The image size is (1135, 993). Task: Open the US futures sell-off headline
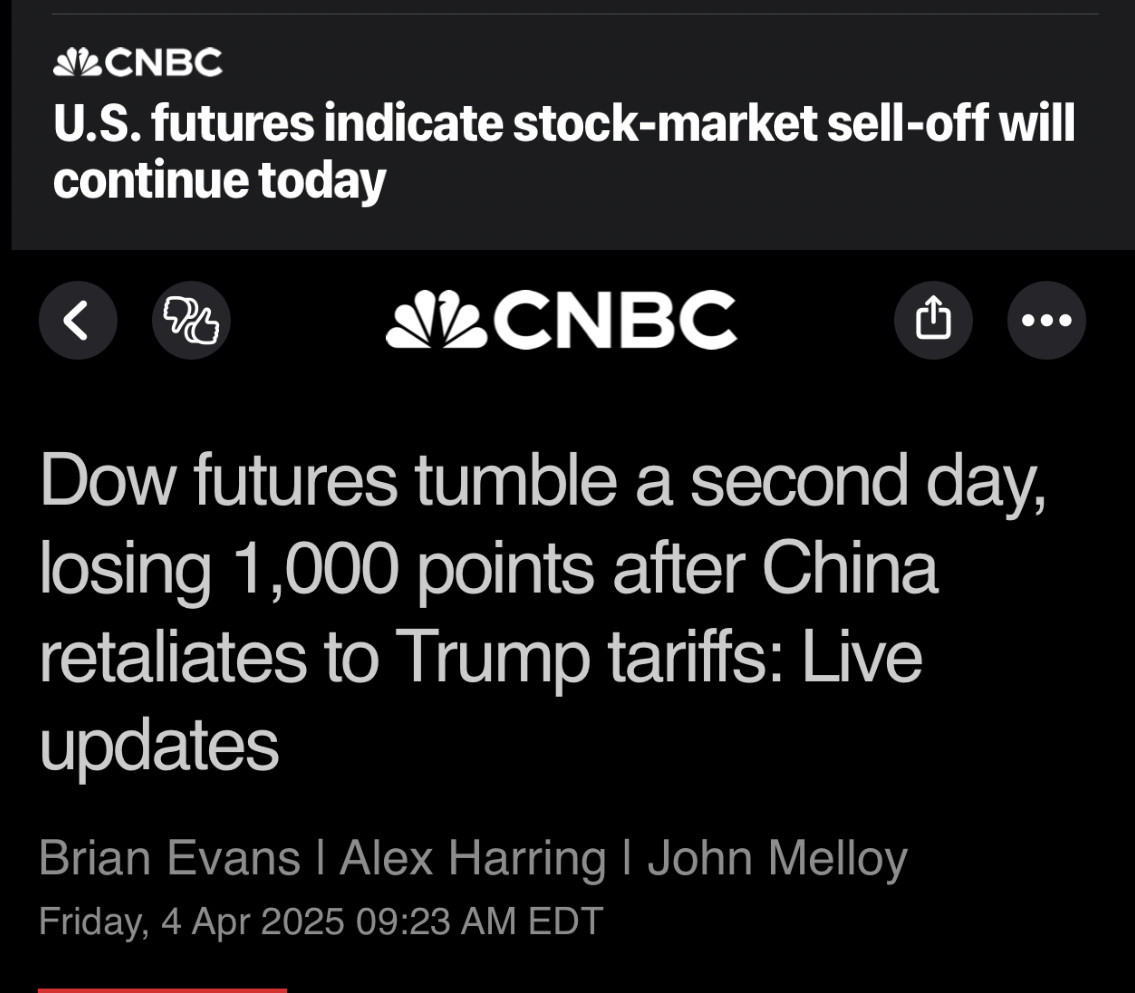(x=564, y=151)
